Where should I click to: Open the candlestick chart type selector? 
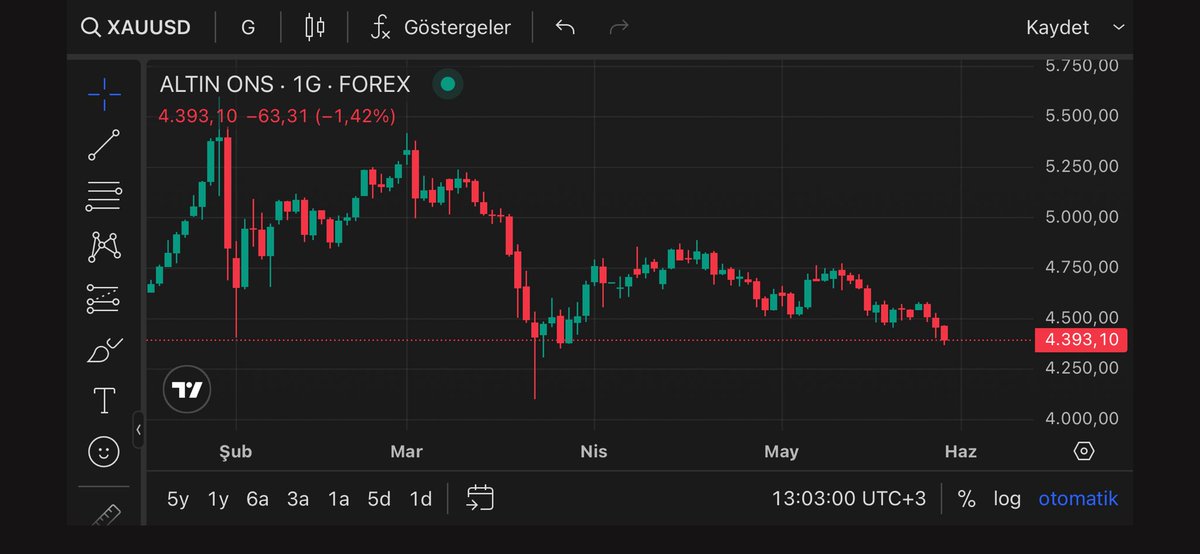point(315,27)
